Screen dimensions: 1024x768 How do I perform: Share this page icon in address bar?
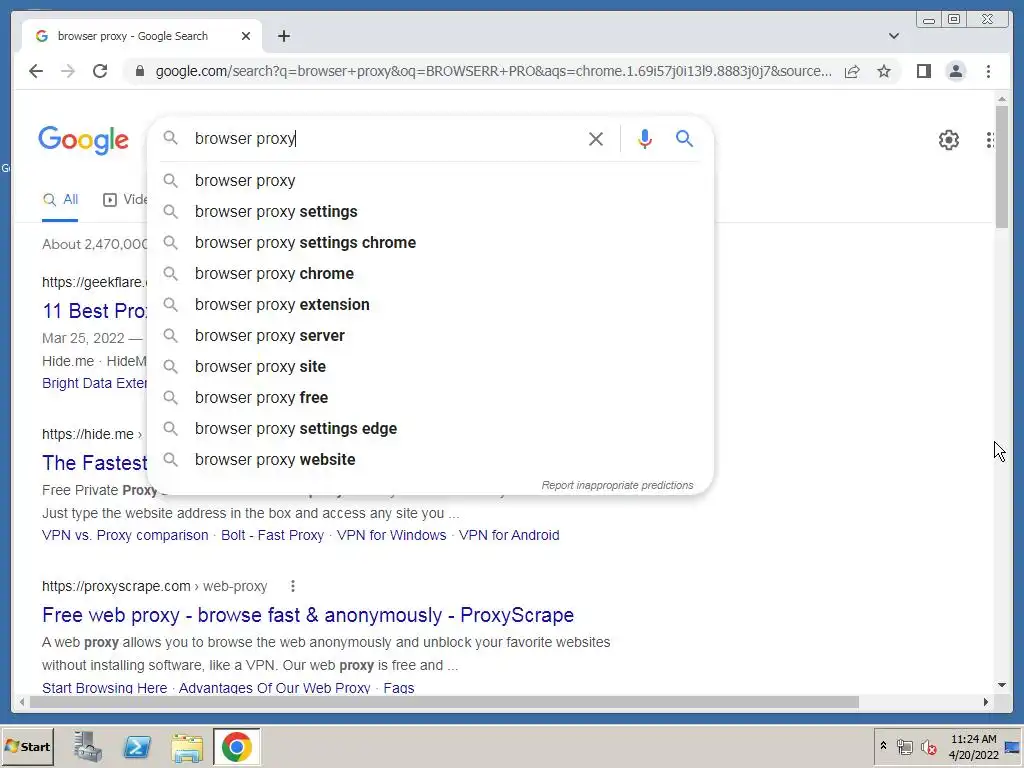point(852,71)
